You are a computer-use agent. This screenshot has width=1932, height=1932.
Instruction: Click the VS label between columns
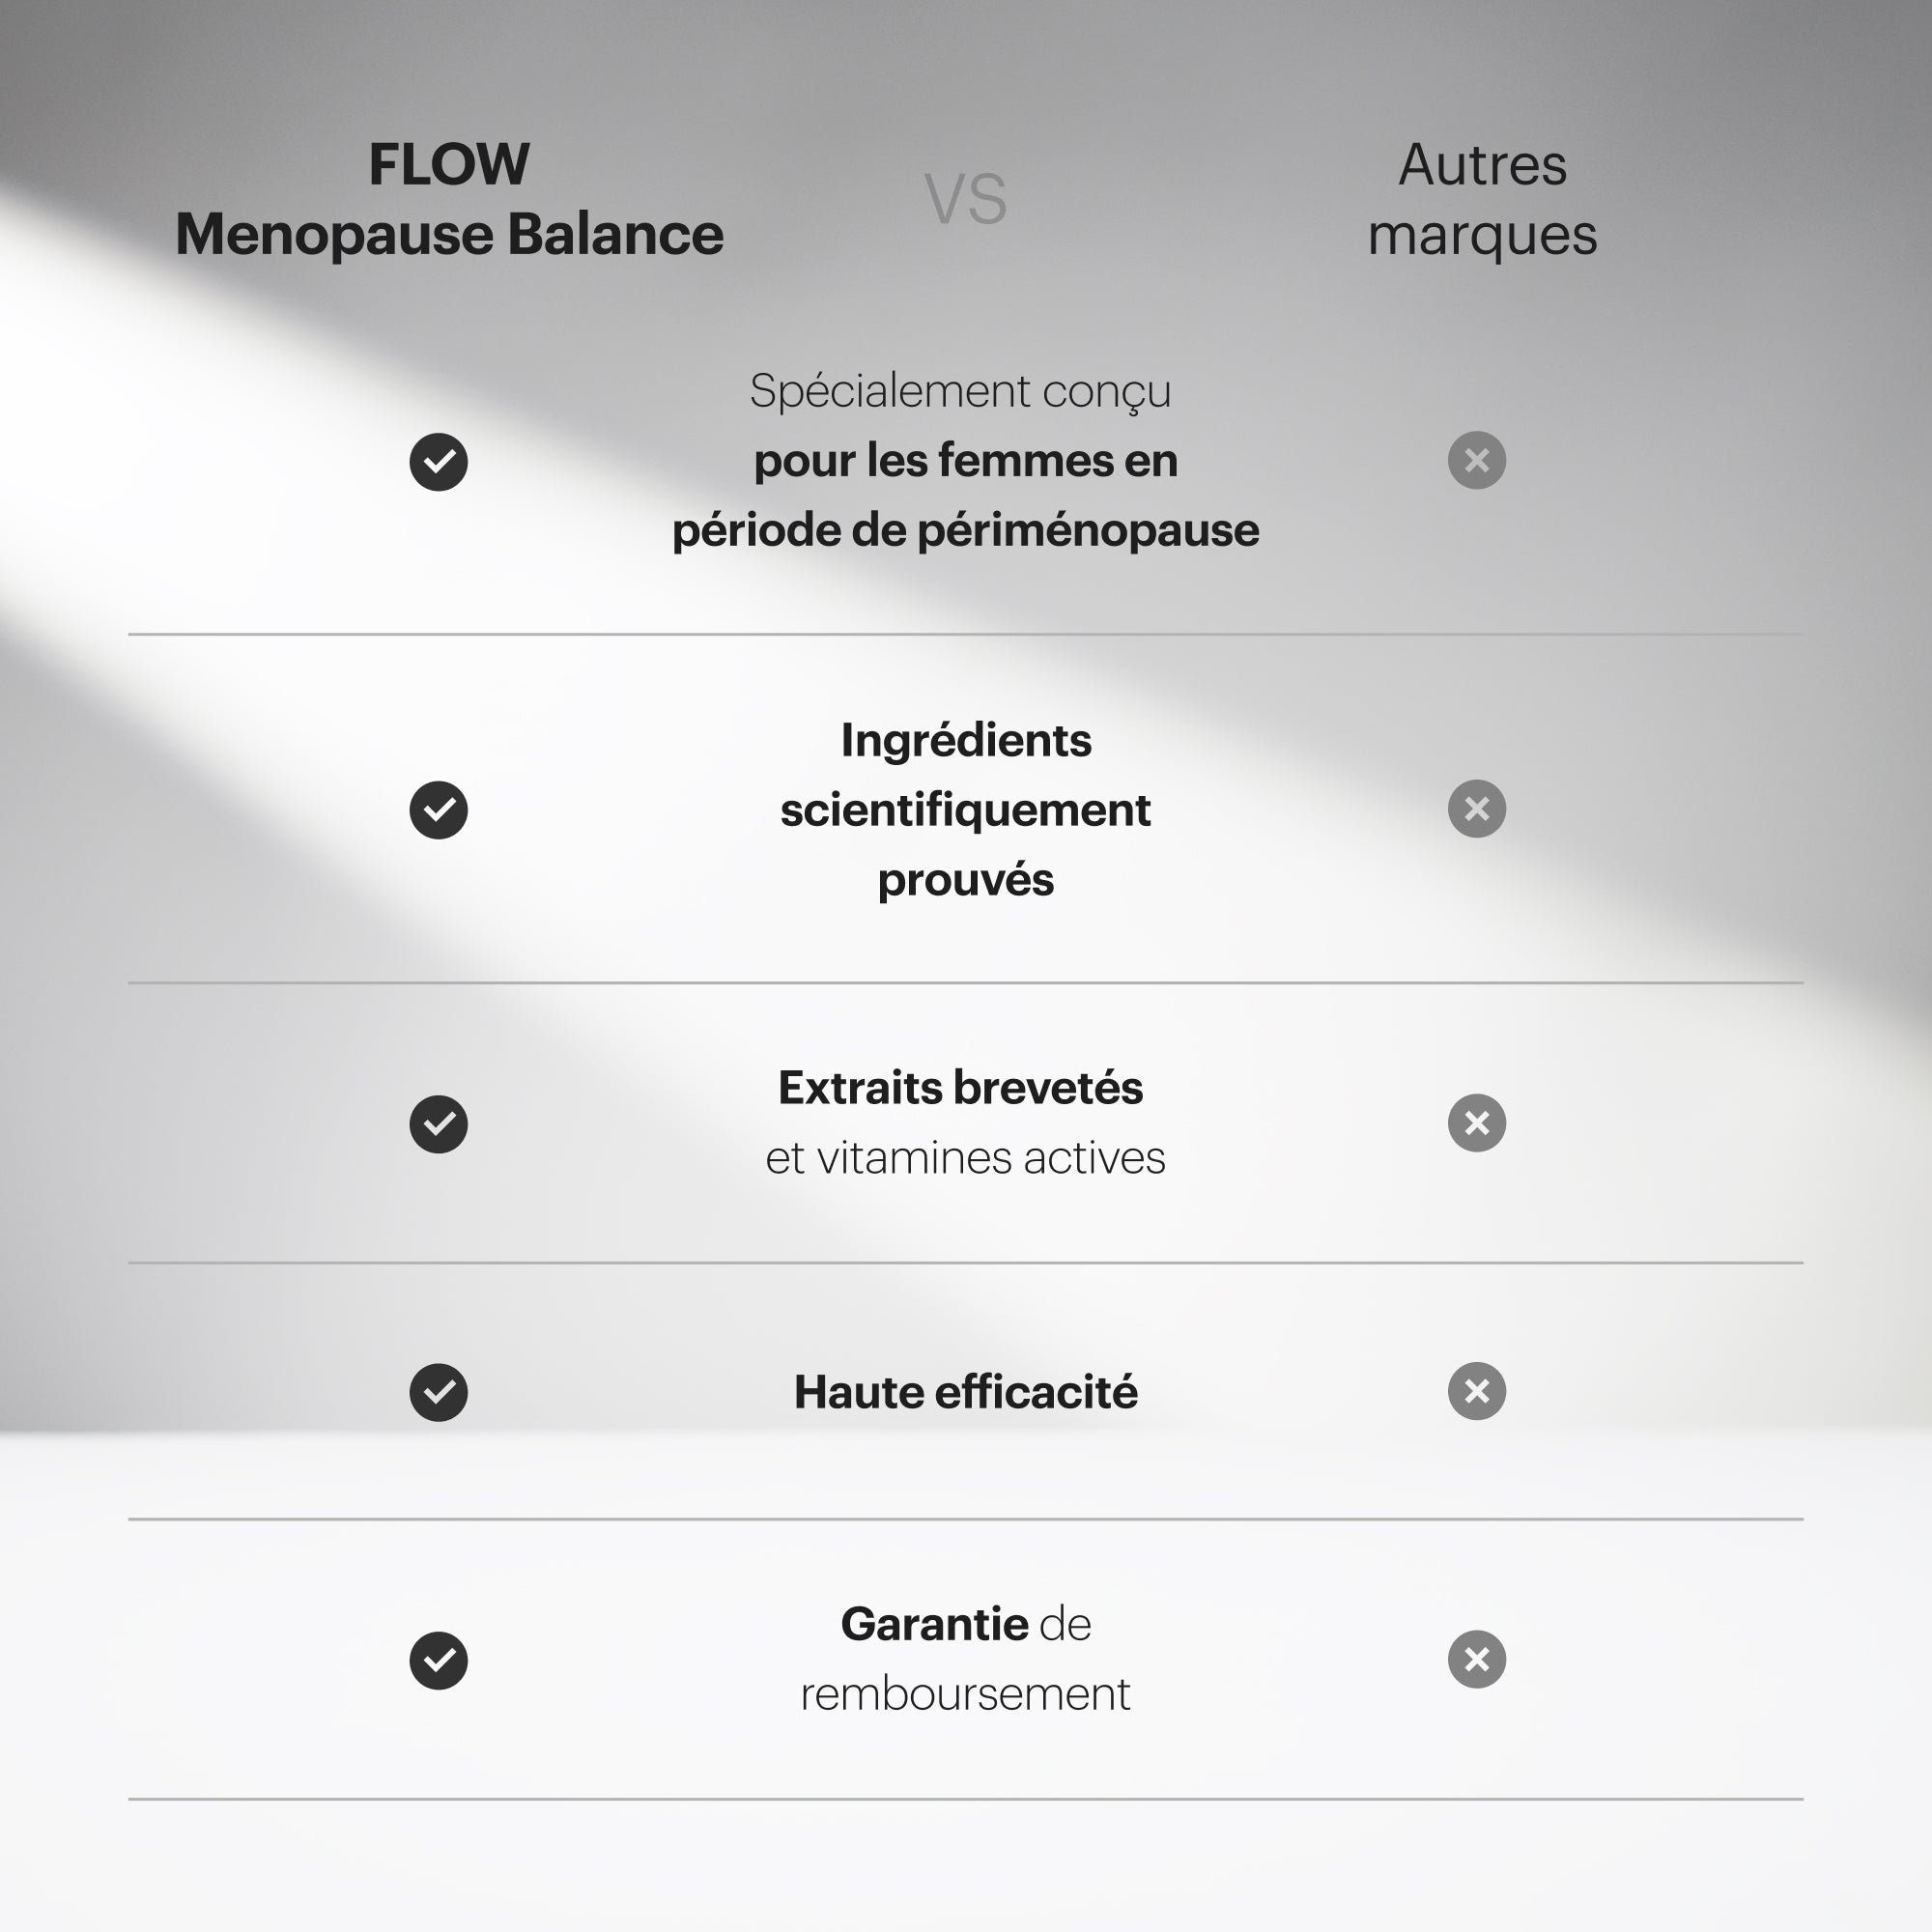pos(965,199)
